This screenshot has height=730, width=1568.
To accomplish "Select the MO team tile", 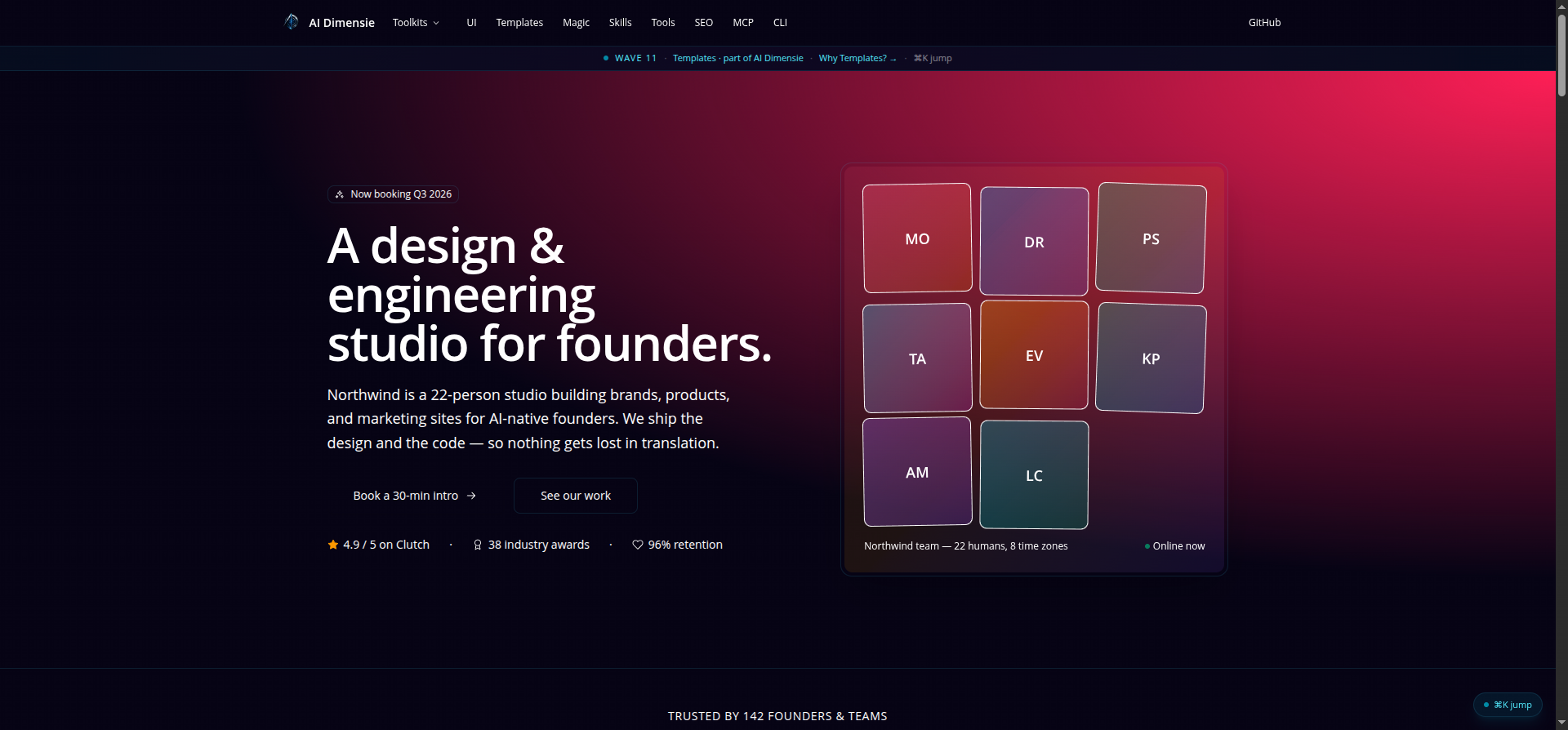I will coord(917,238).
